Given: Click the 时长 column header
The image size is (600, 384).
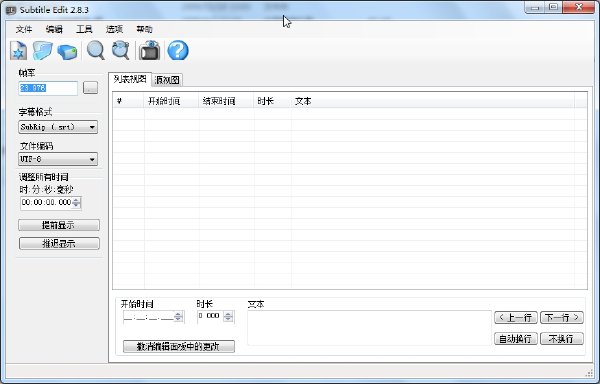Looking at the screenshot, I should [272, 101].
